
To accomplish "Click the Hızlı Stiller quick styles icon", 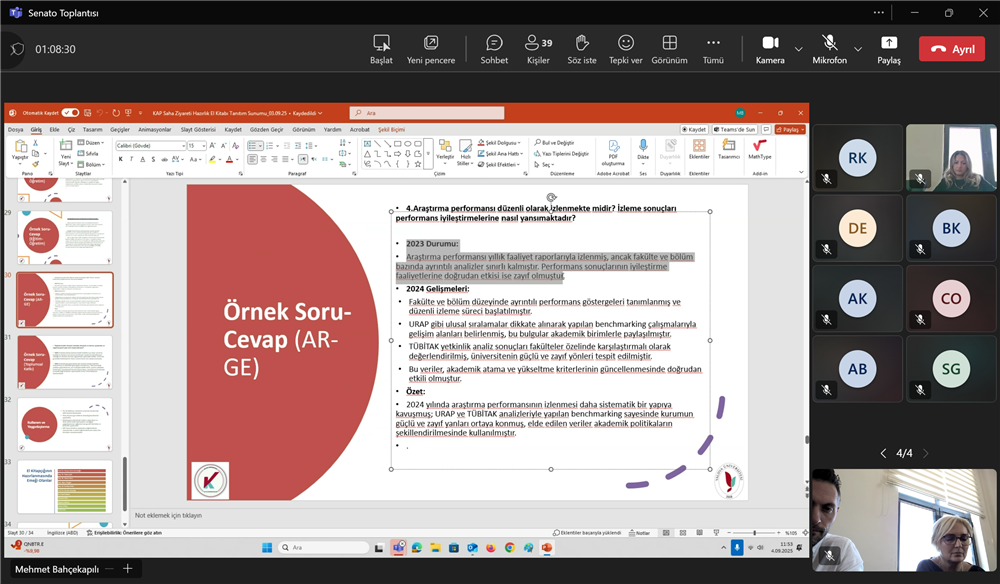I will click(x=466, y=146).
